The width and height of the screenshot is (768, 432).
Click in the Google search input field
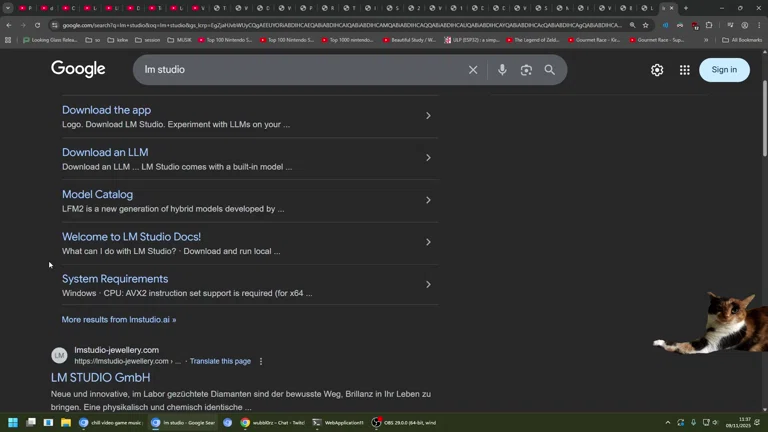300,70
